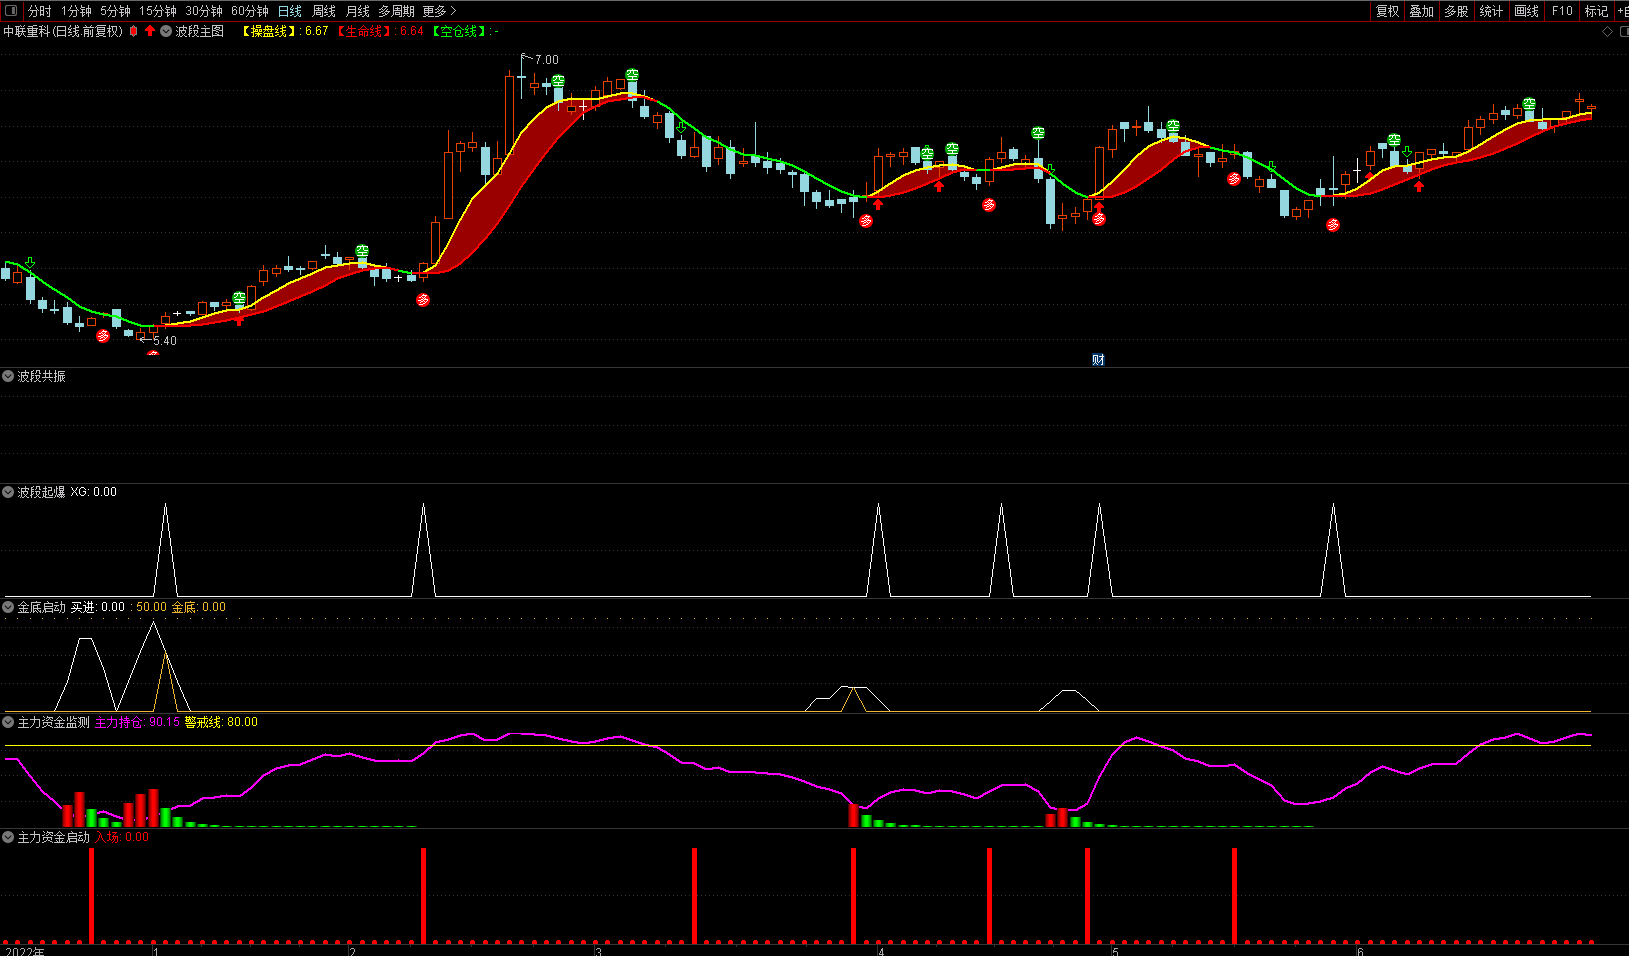This screenshot has height=956, width=1629.
Task: Click the red up arrow beside 波段主图
Action: 150,31
